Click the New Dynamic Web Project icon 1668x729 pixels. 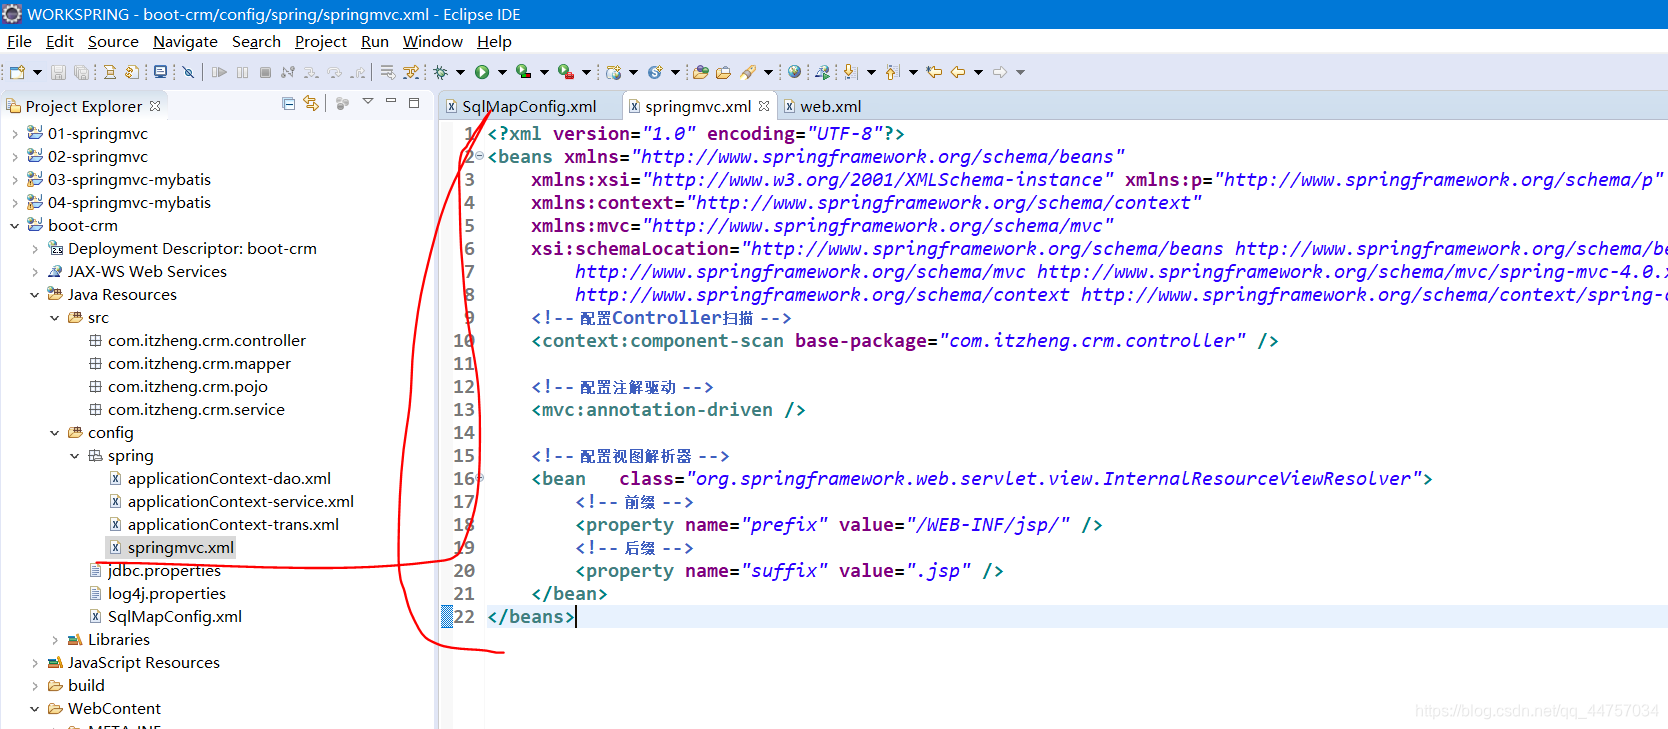614,72
